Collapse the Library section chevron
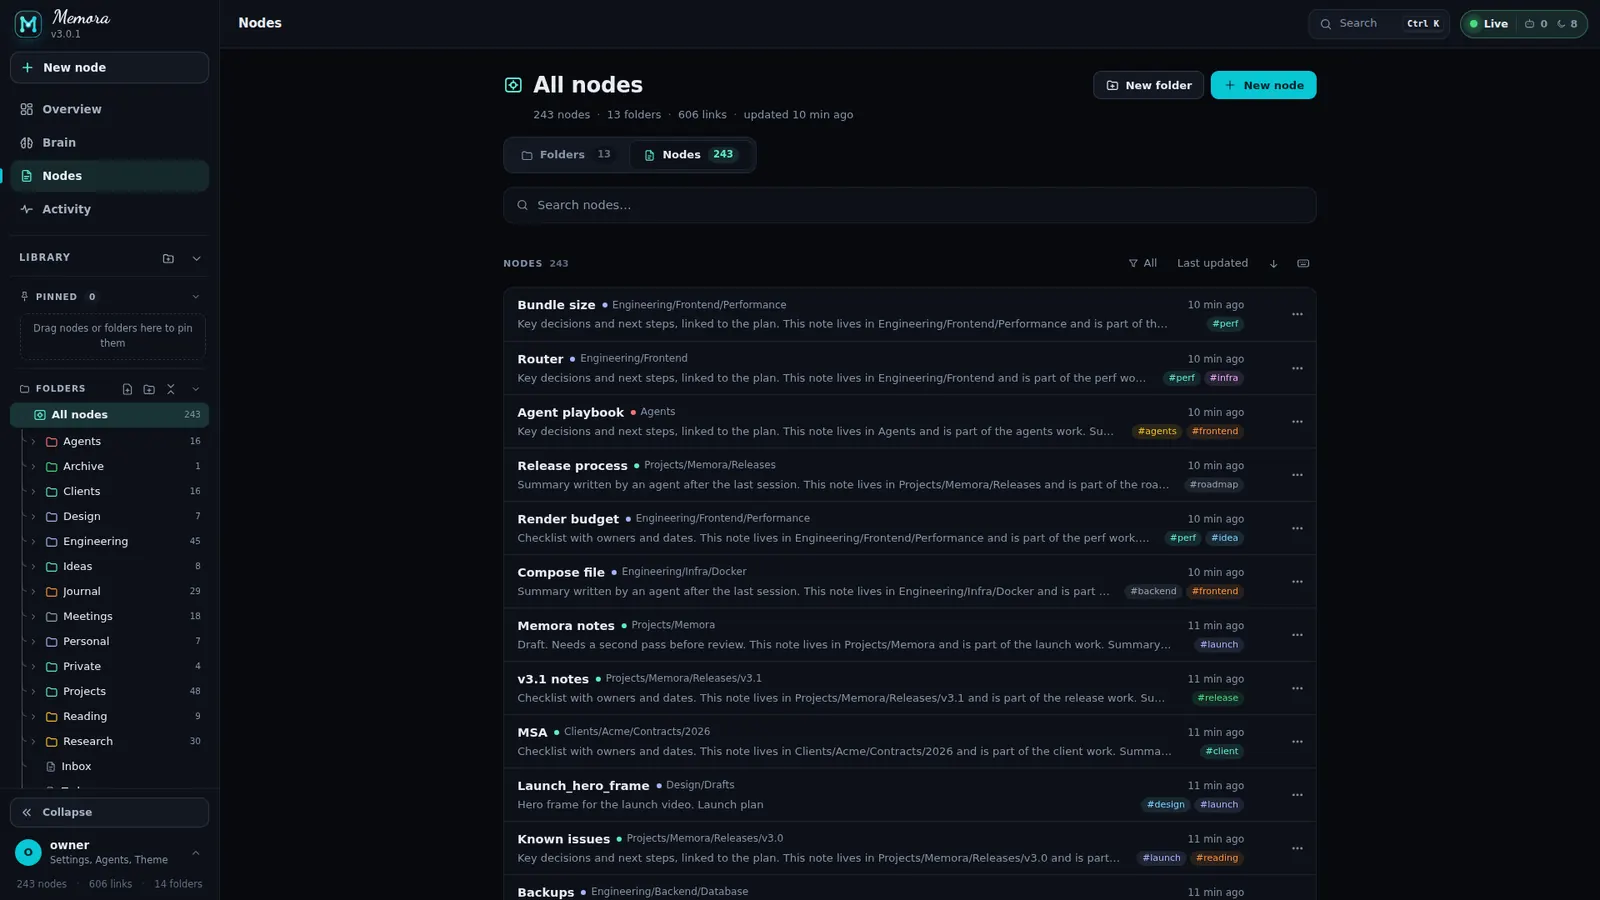The width and height of the screenshot is (1600, 900). (196, 258)
